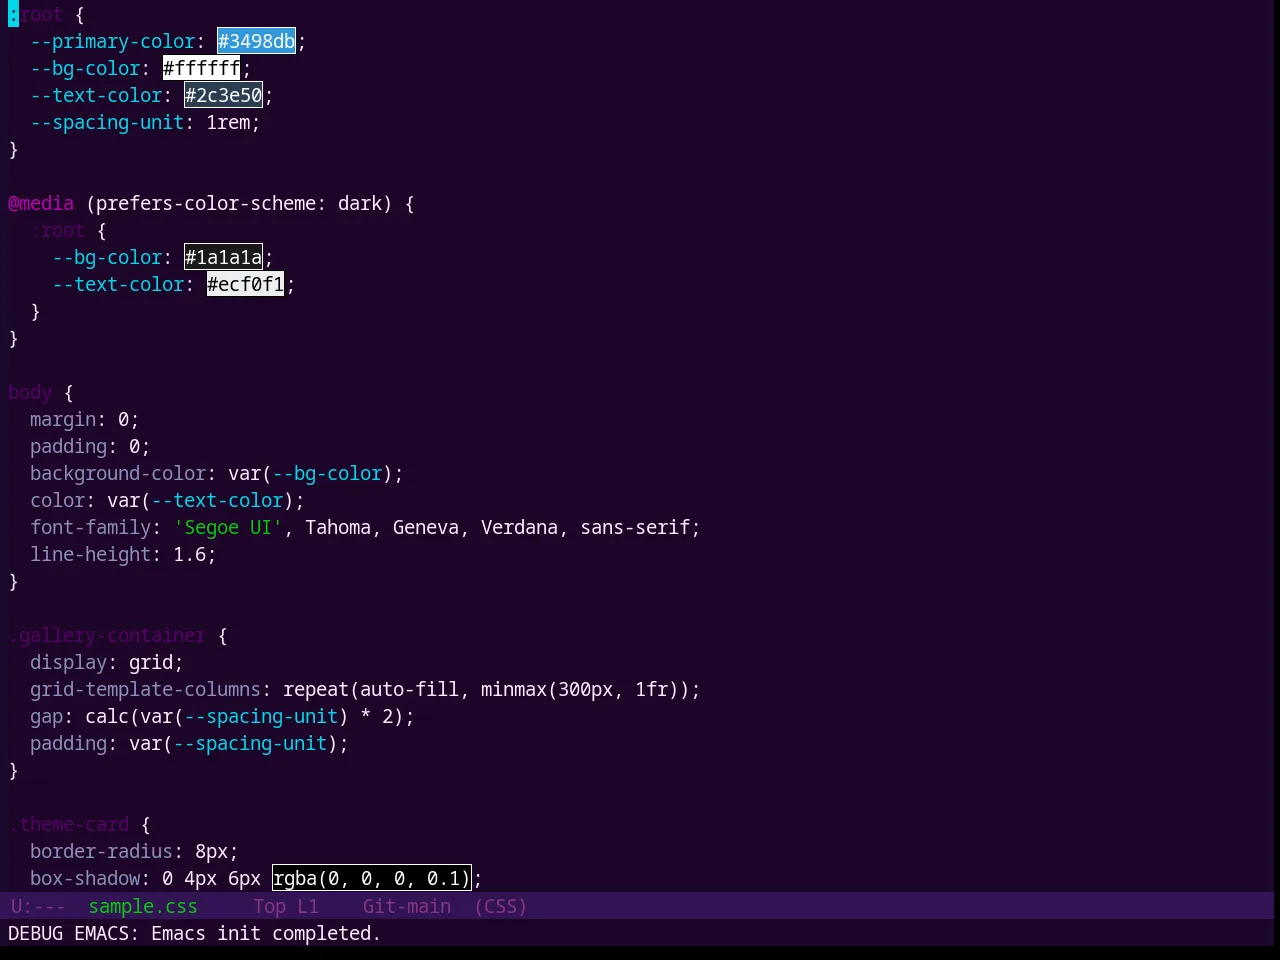
Task: Click the Geneva font name
Action: (x=426, y=527)
